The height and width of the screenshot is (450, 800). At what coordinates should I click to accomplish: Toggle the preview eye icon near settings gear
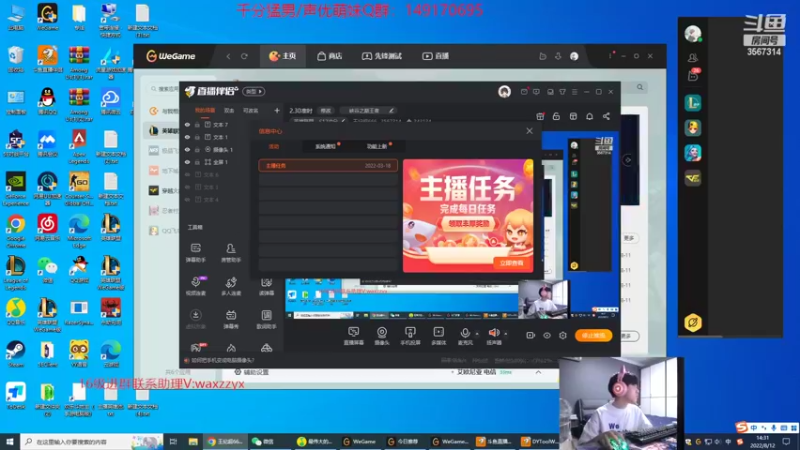546,335
